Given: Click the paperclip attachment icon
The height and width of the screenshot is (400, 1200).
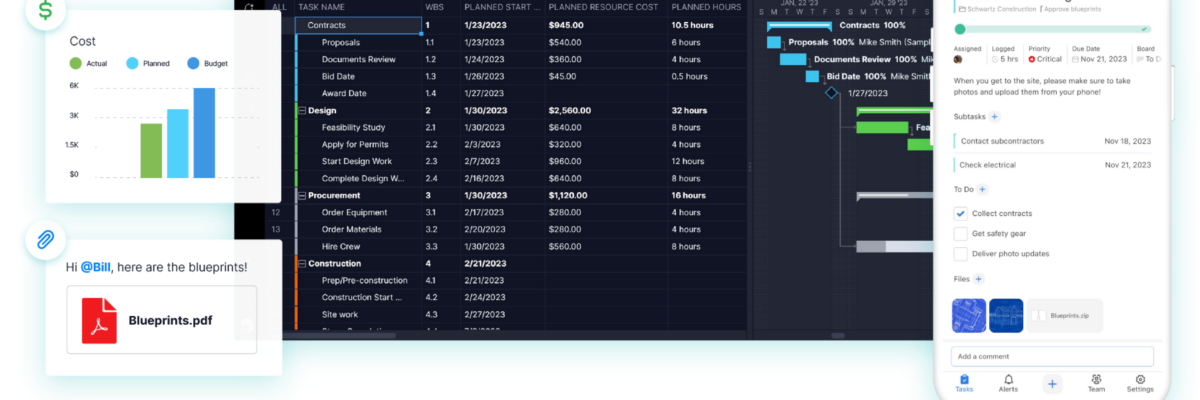Looking at the screenshot, I should click(46, 240).
